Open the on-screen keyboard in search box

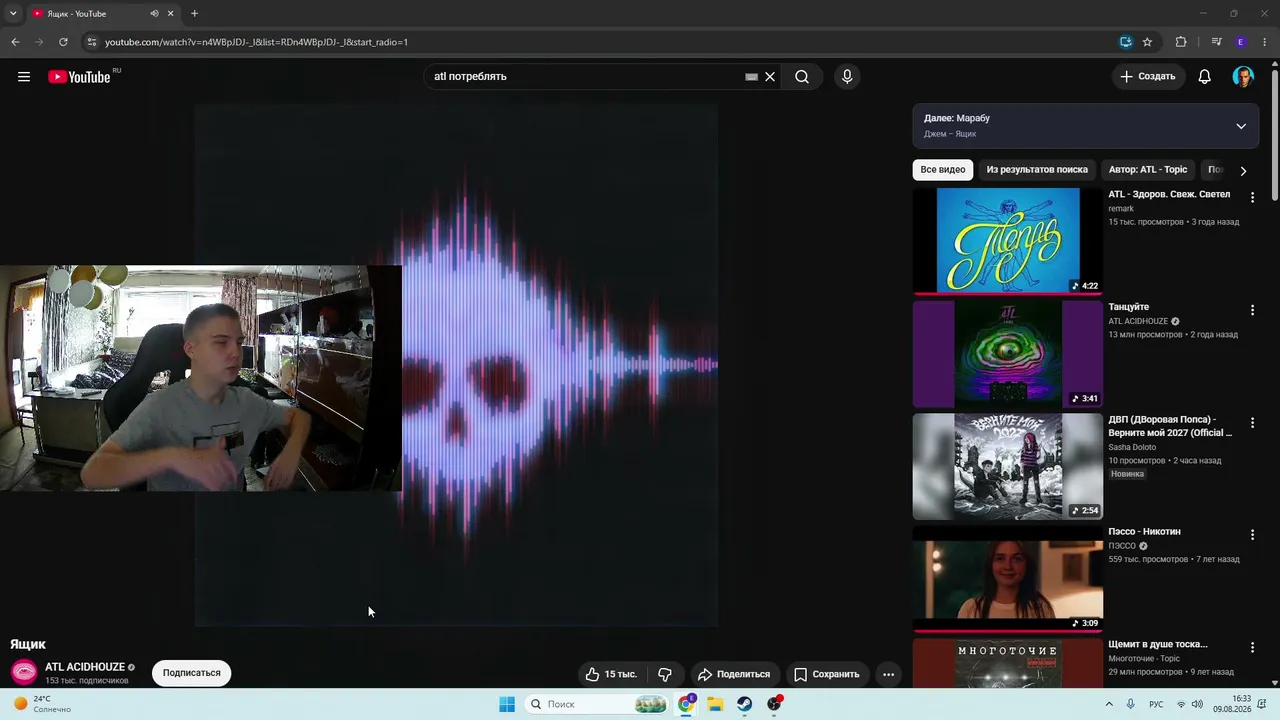coord(751,77)
